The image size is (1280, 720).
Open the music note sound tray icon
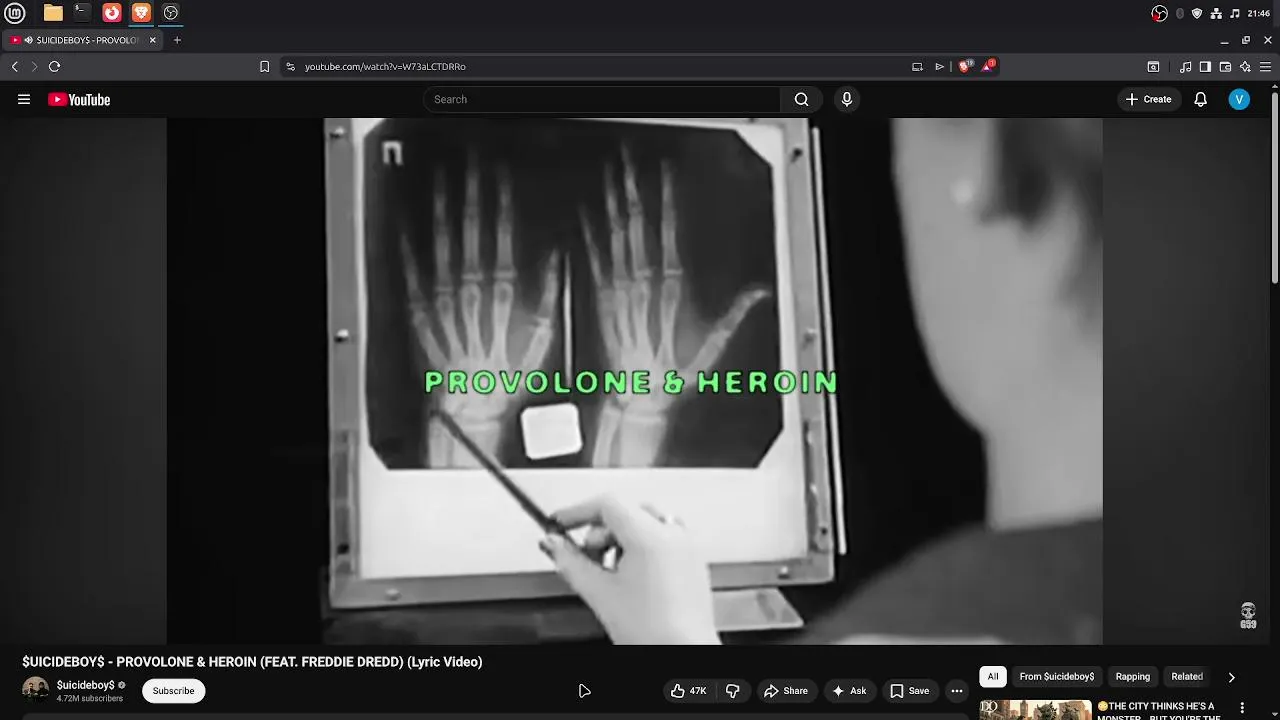(1235, 13)
